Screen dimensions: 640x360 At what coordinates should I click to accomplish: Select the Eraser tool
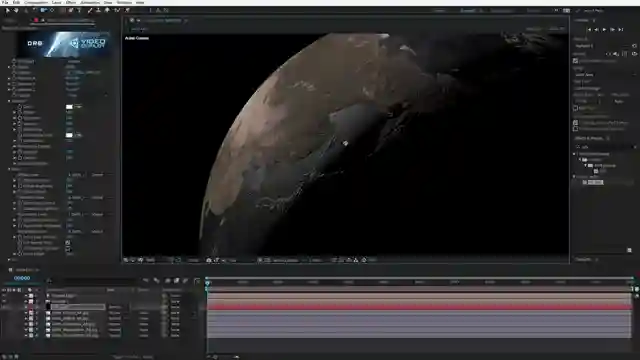[107, 10]
